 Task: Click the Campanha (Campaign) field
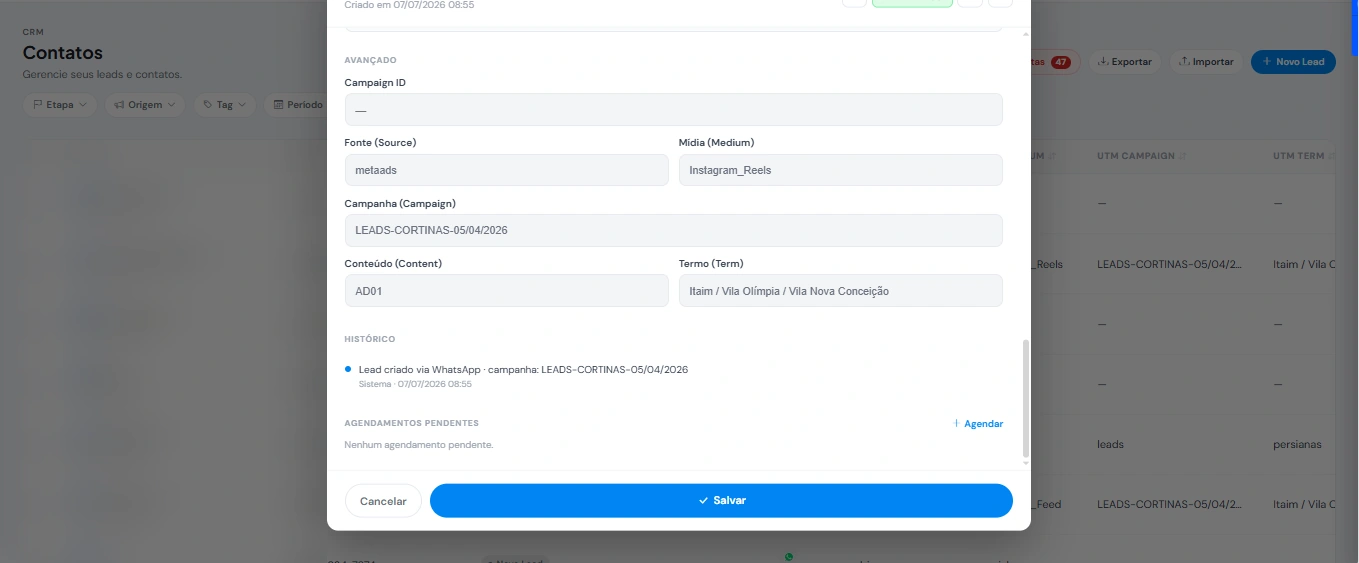click(x=673, y=230)
